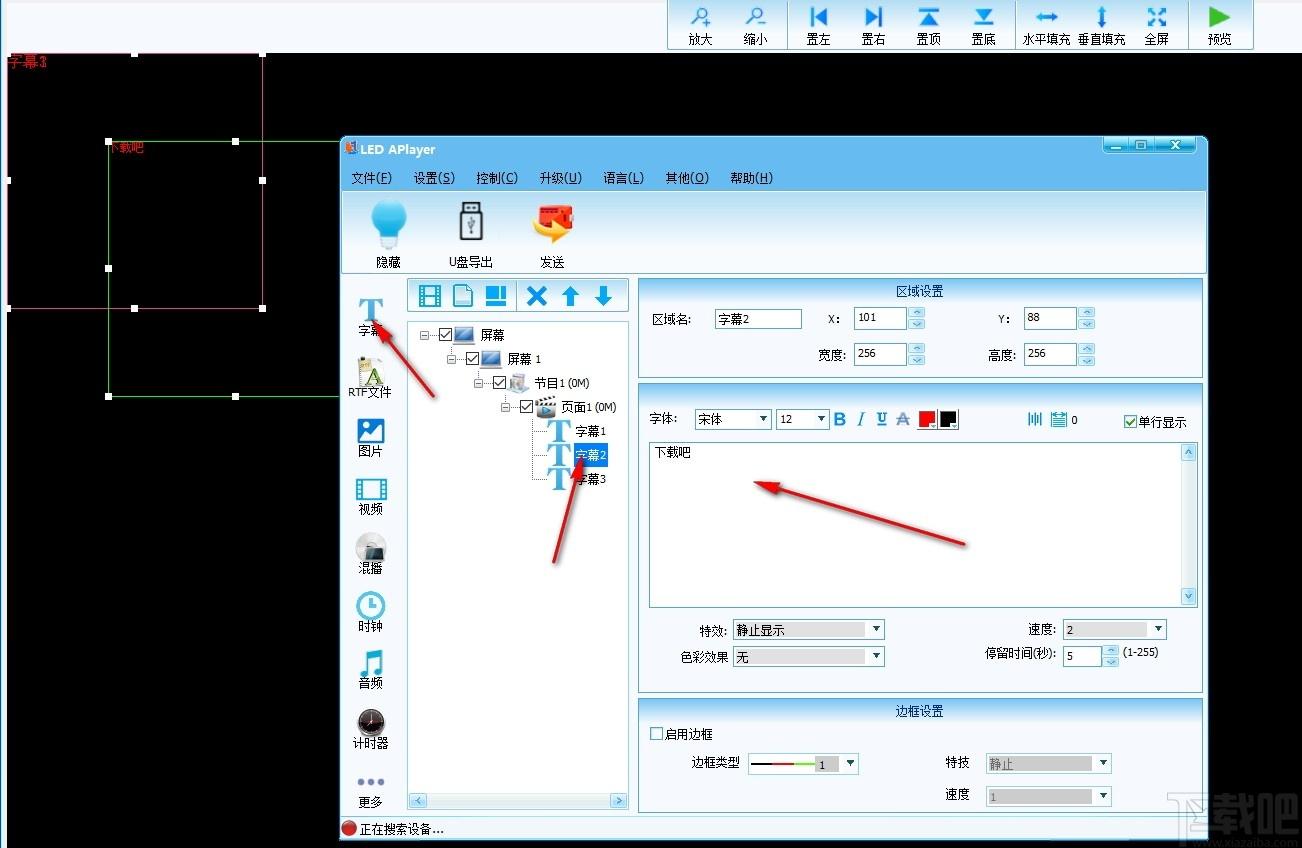This screenshot has width=1302, height=848.
Task: Open the 帮助(H) menu
Action: click(x=751, y=178)
